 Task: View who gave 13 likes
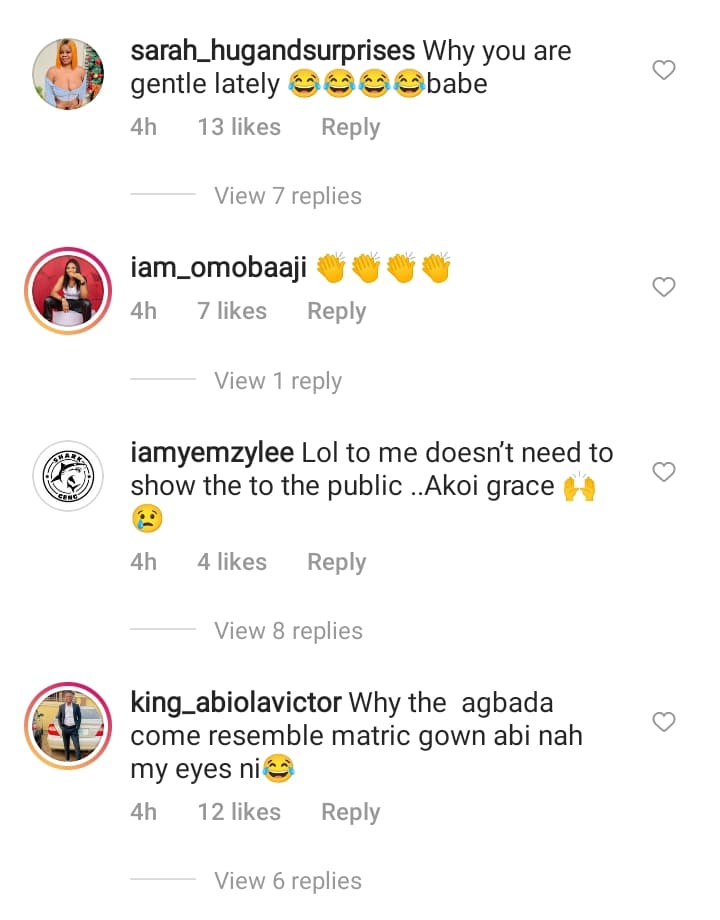pos(239,128)
